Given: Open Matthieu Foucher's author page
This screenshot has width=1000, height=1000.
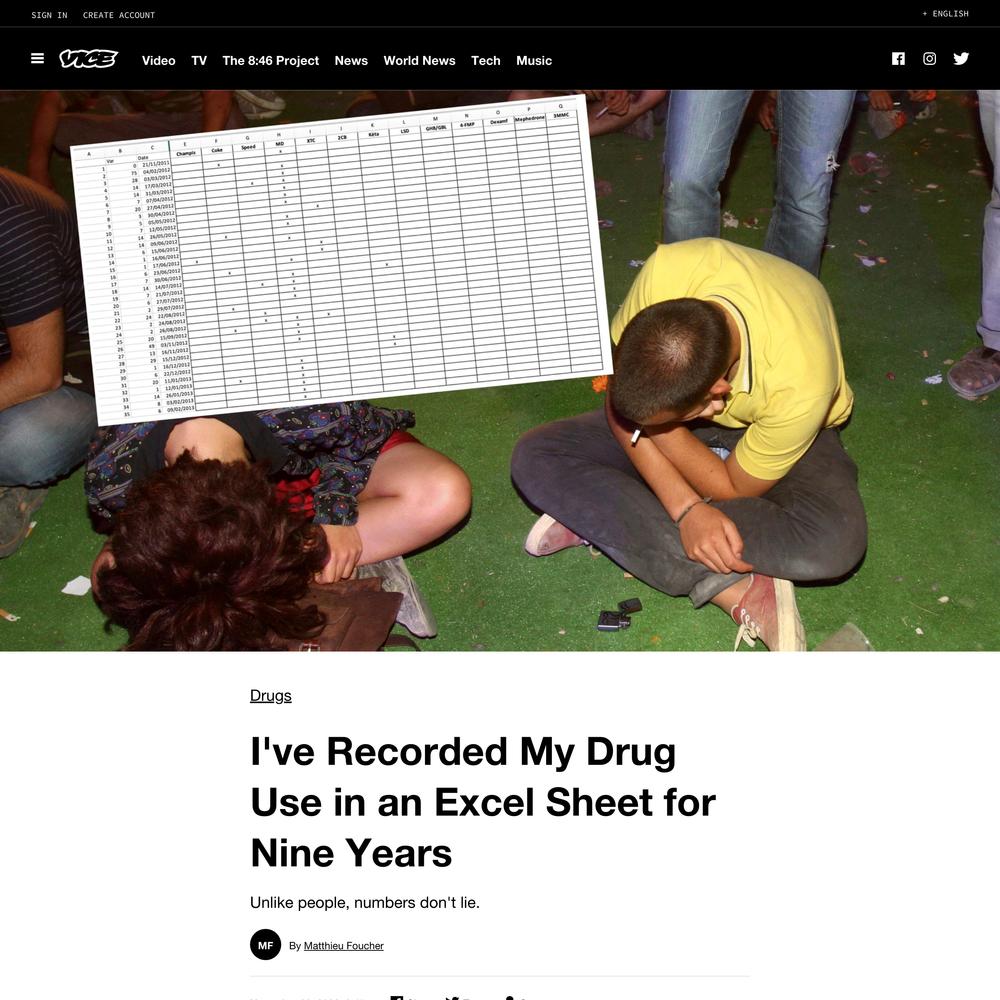Looking at the screenshot, I should pos(343,946).
